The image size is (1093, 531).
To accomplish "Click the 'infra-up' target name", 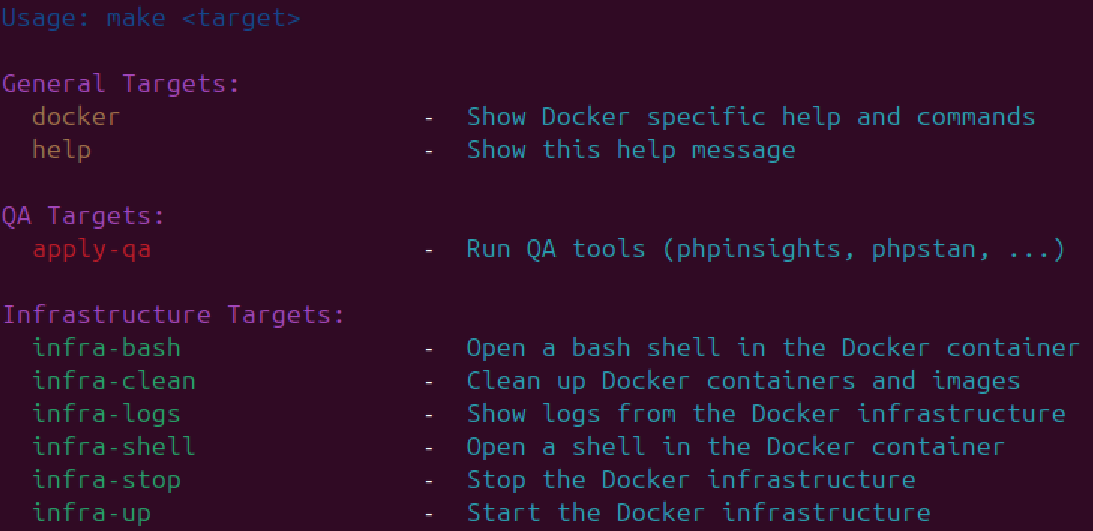I will tap(91, 513).
